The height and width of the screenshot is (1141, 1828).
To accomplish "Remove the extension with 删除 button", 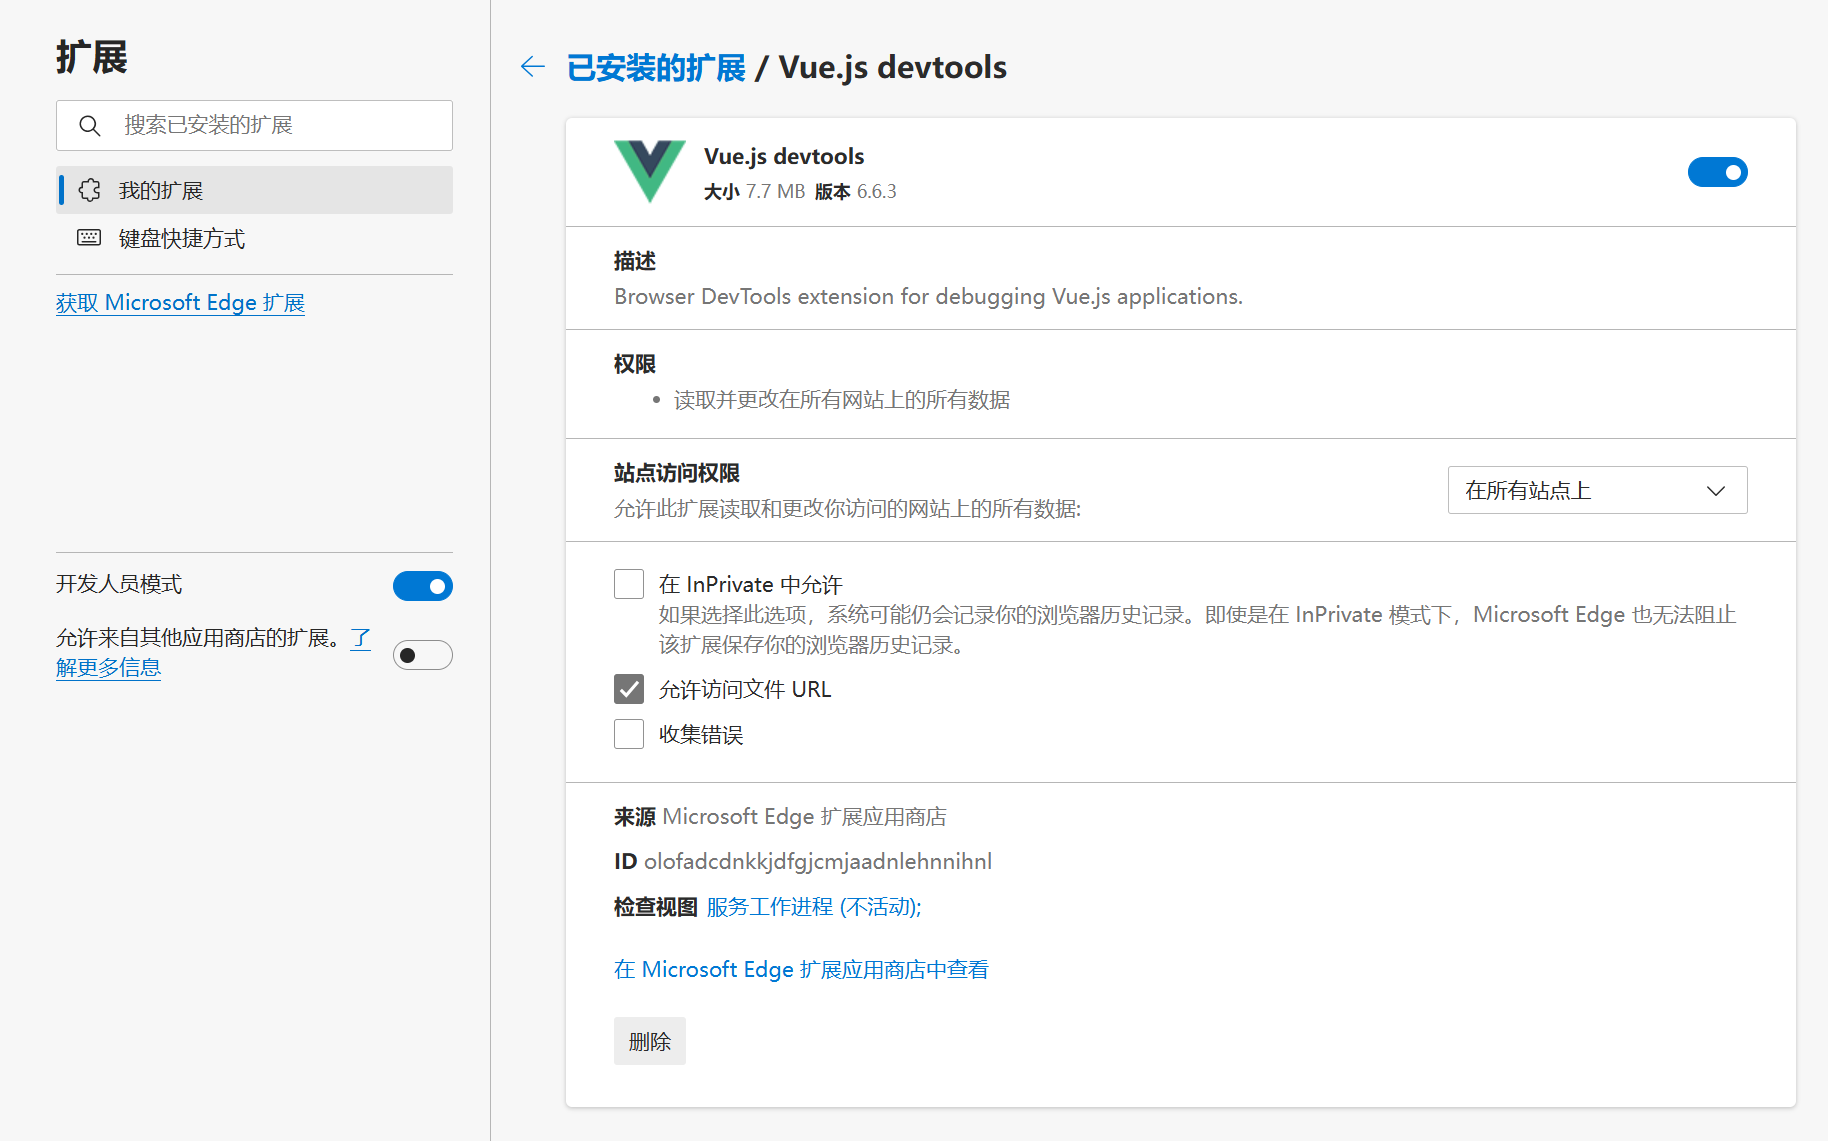I will (650, 1041).
